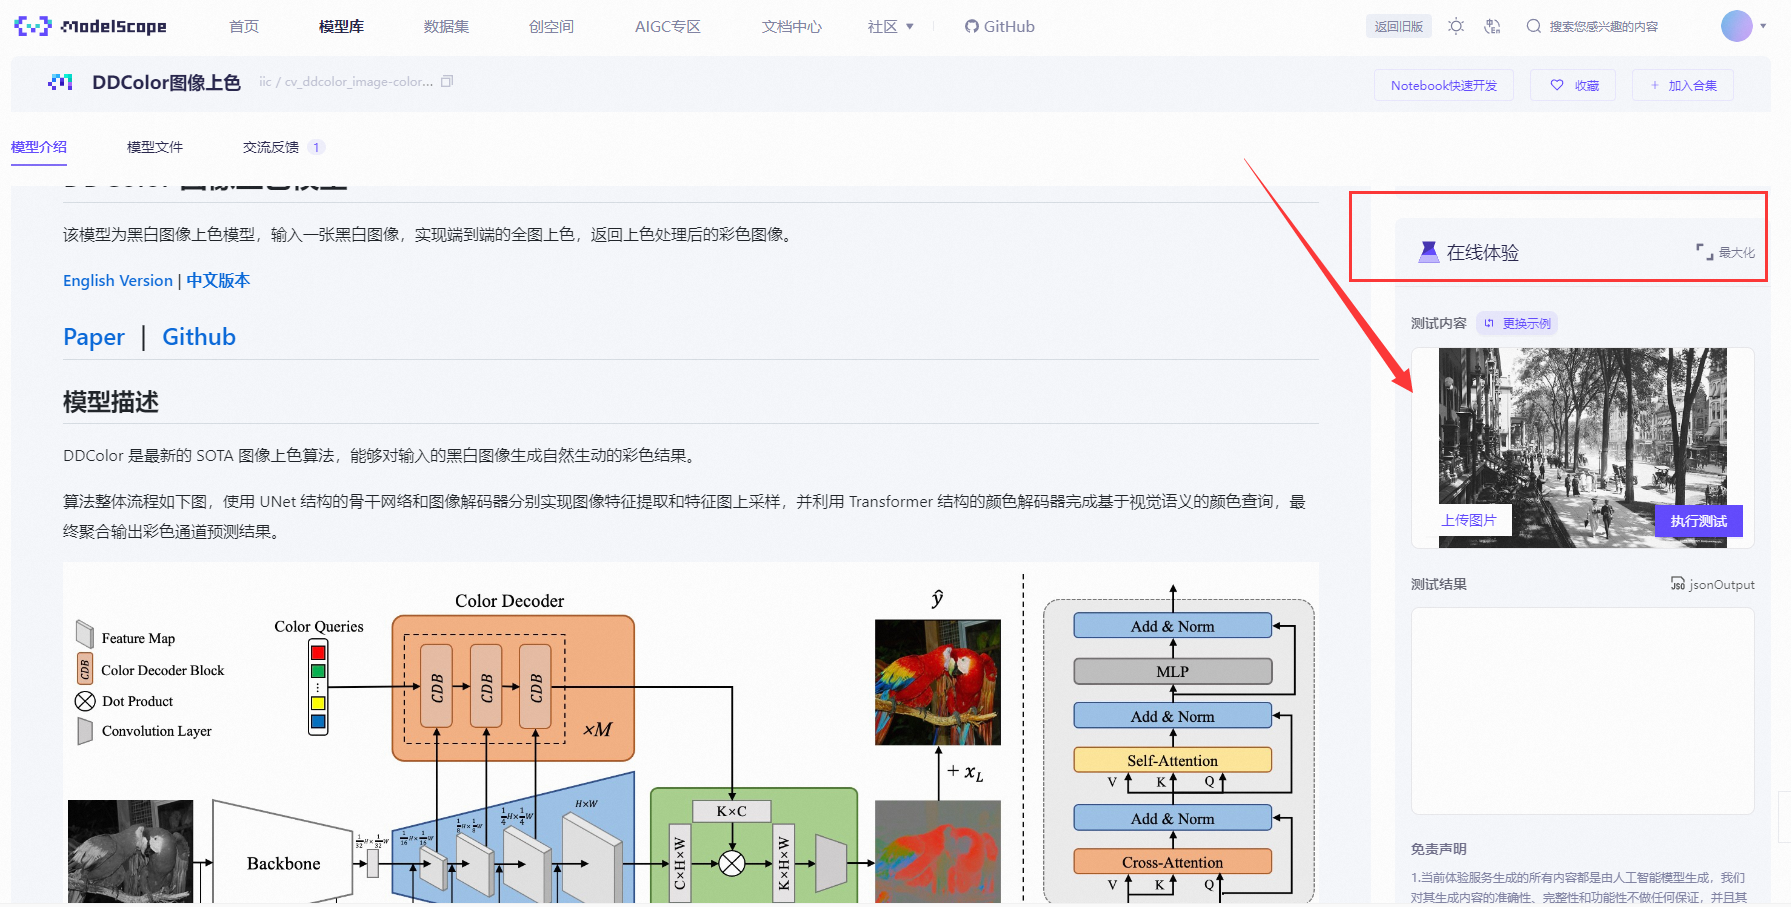
Task: Click the heart icon in 收藏
Action: (1557, 85)
